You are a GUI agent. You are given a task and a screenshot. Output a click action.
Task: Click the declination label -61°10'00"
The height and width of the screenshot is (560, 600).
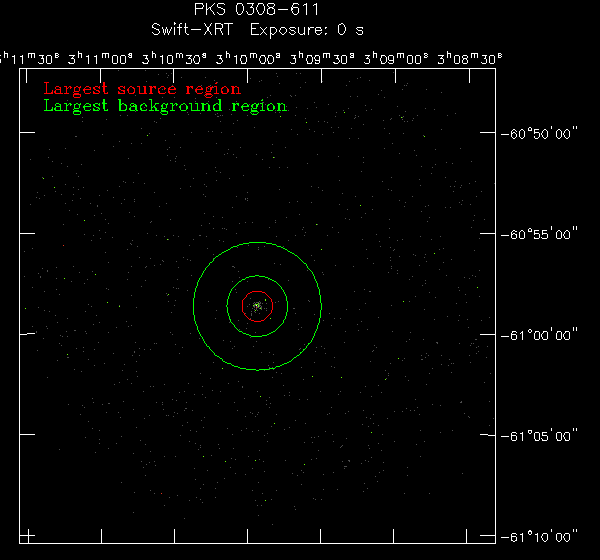(x=539, y=537)
